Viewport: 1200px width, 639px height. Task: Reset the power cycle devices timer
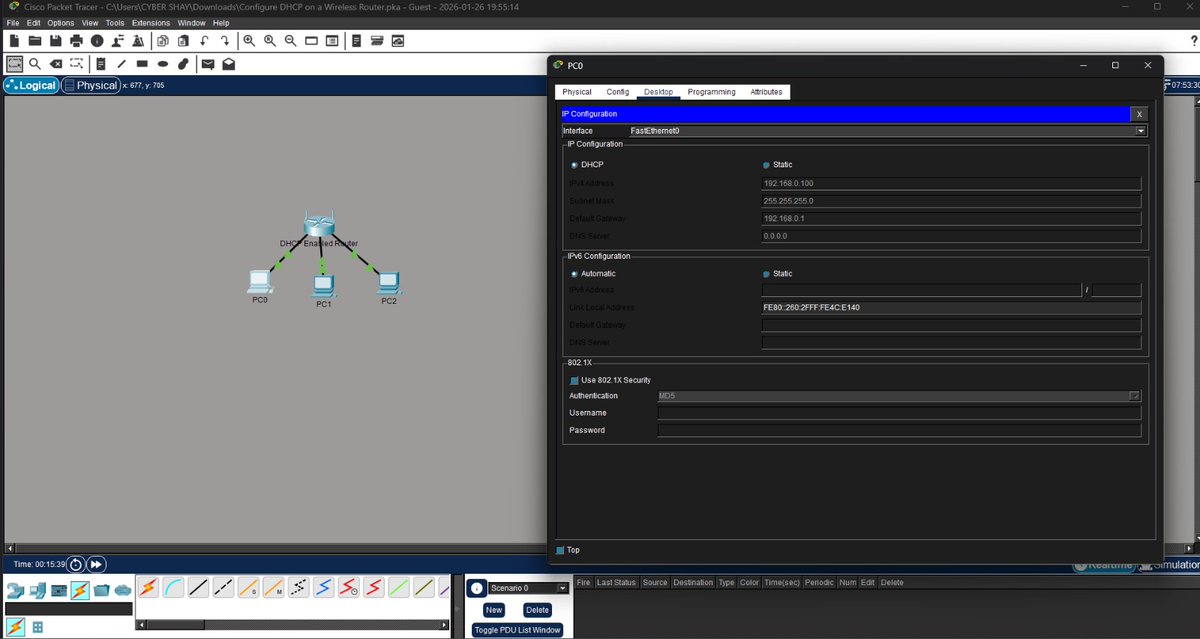[76, 564]
